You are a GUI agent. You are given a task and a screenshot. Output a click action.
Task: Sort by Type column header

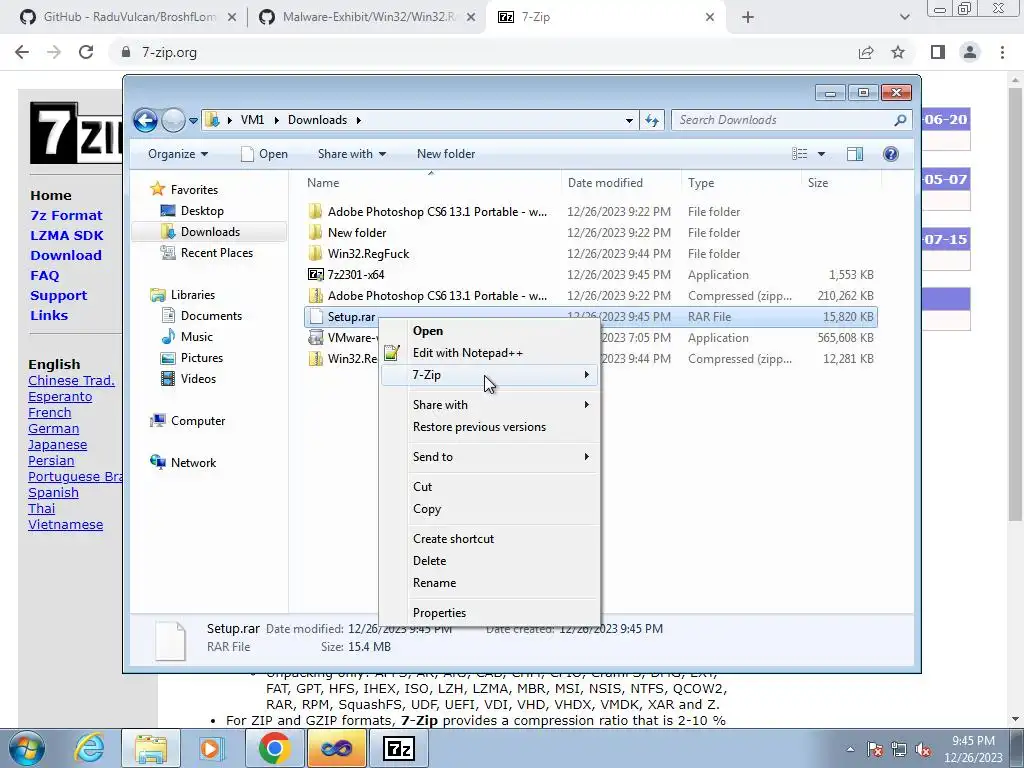tap(701, 183)
